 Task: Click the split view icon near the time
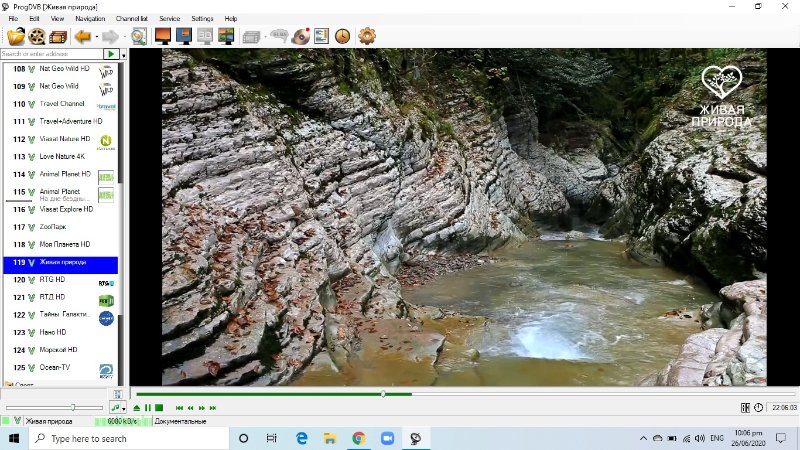click(745, 408)
